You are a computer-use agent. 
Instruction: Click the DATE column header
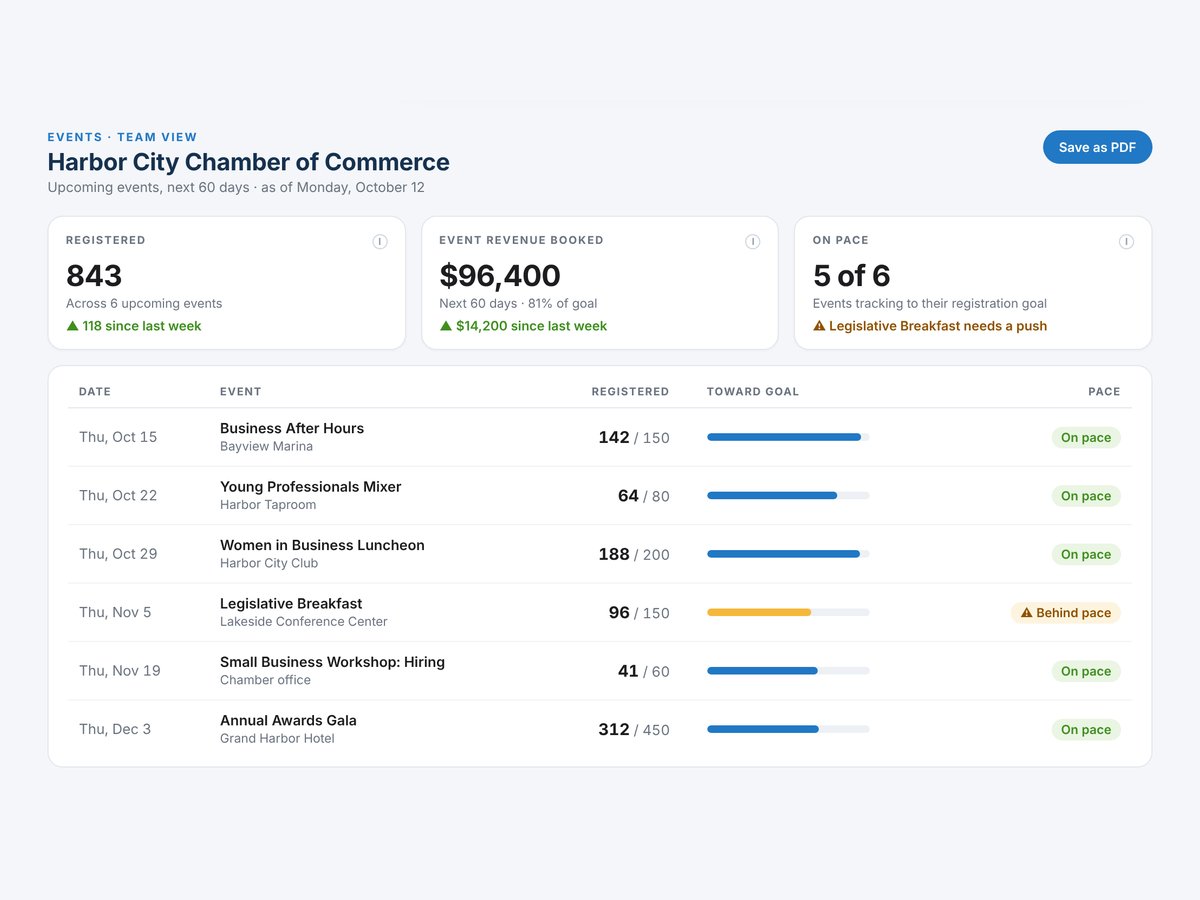click(x=95, y=392)
